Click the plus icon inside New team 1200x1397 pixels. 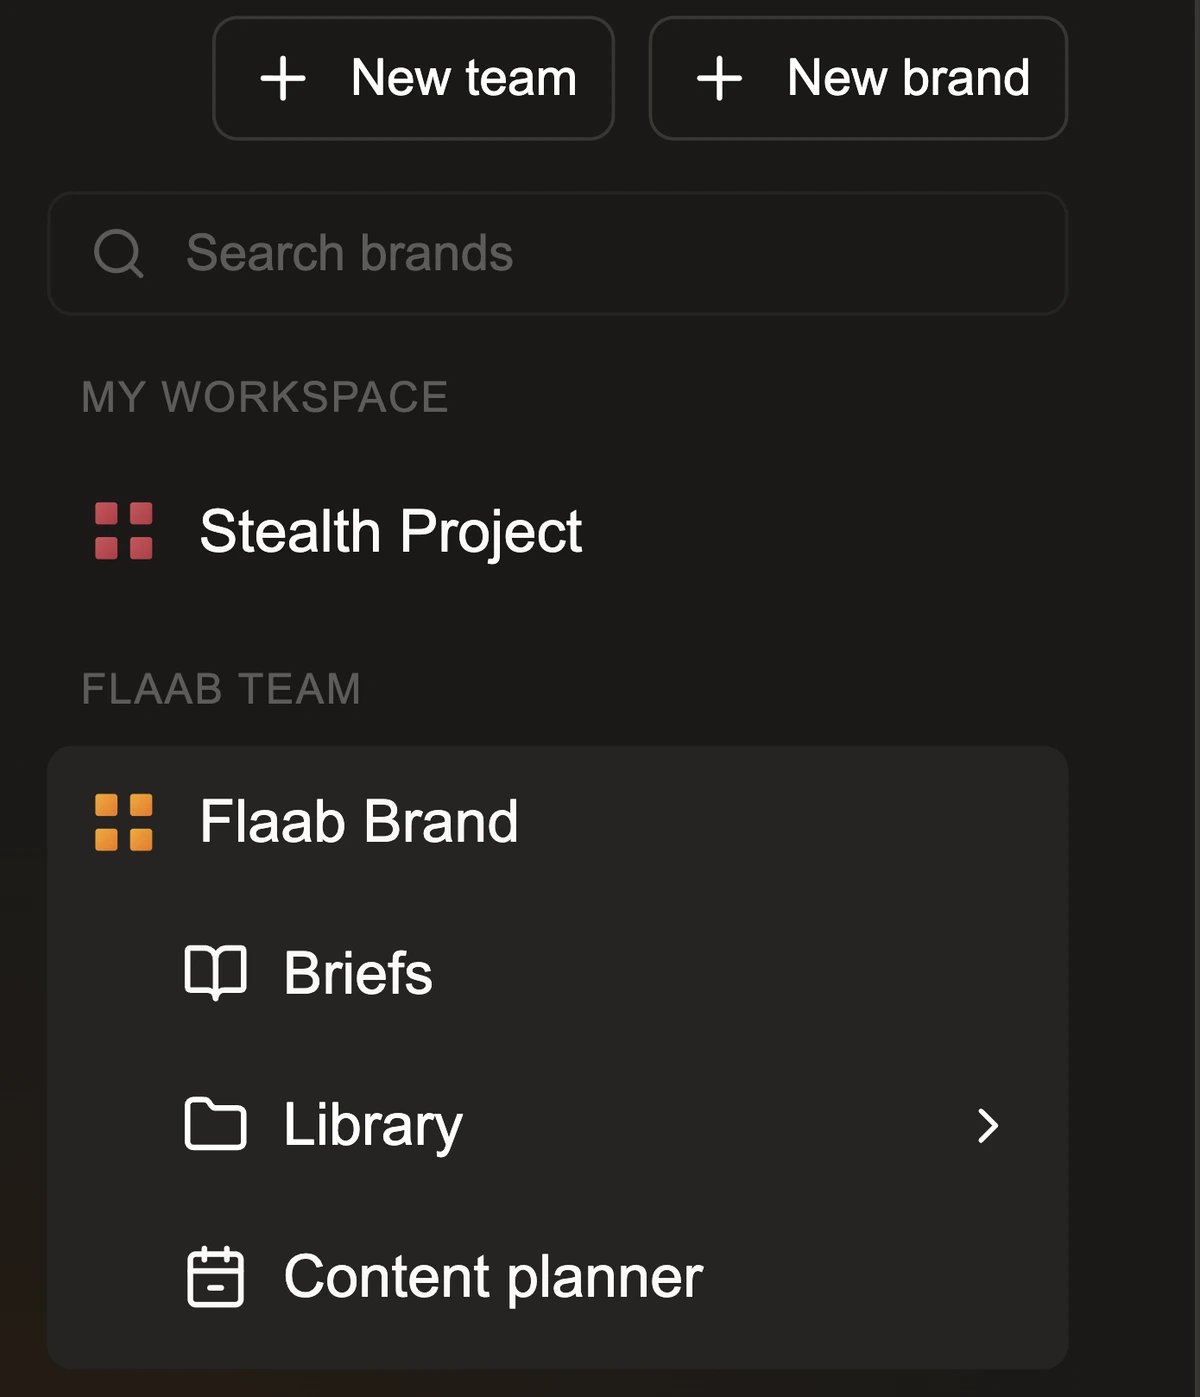point(284,78)
